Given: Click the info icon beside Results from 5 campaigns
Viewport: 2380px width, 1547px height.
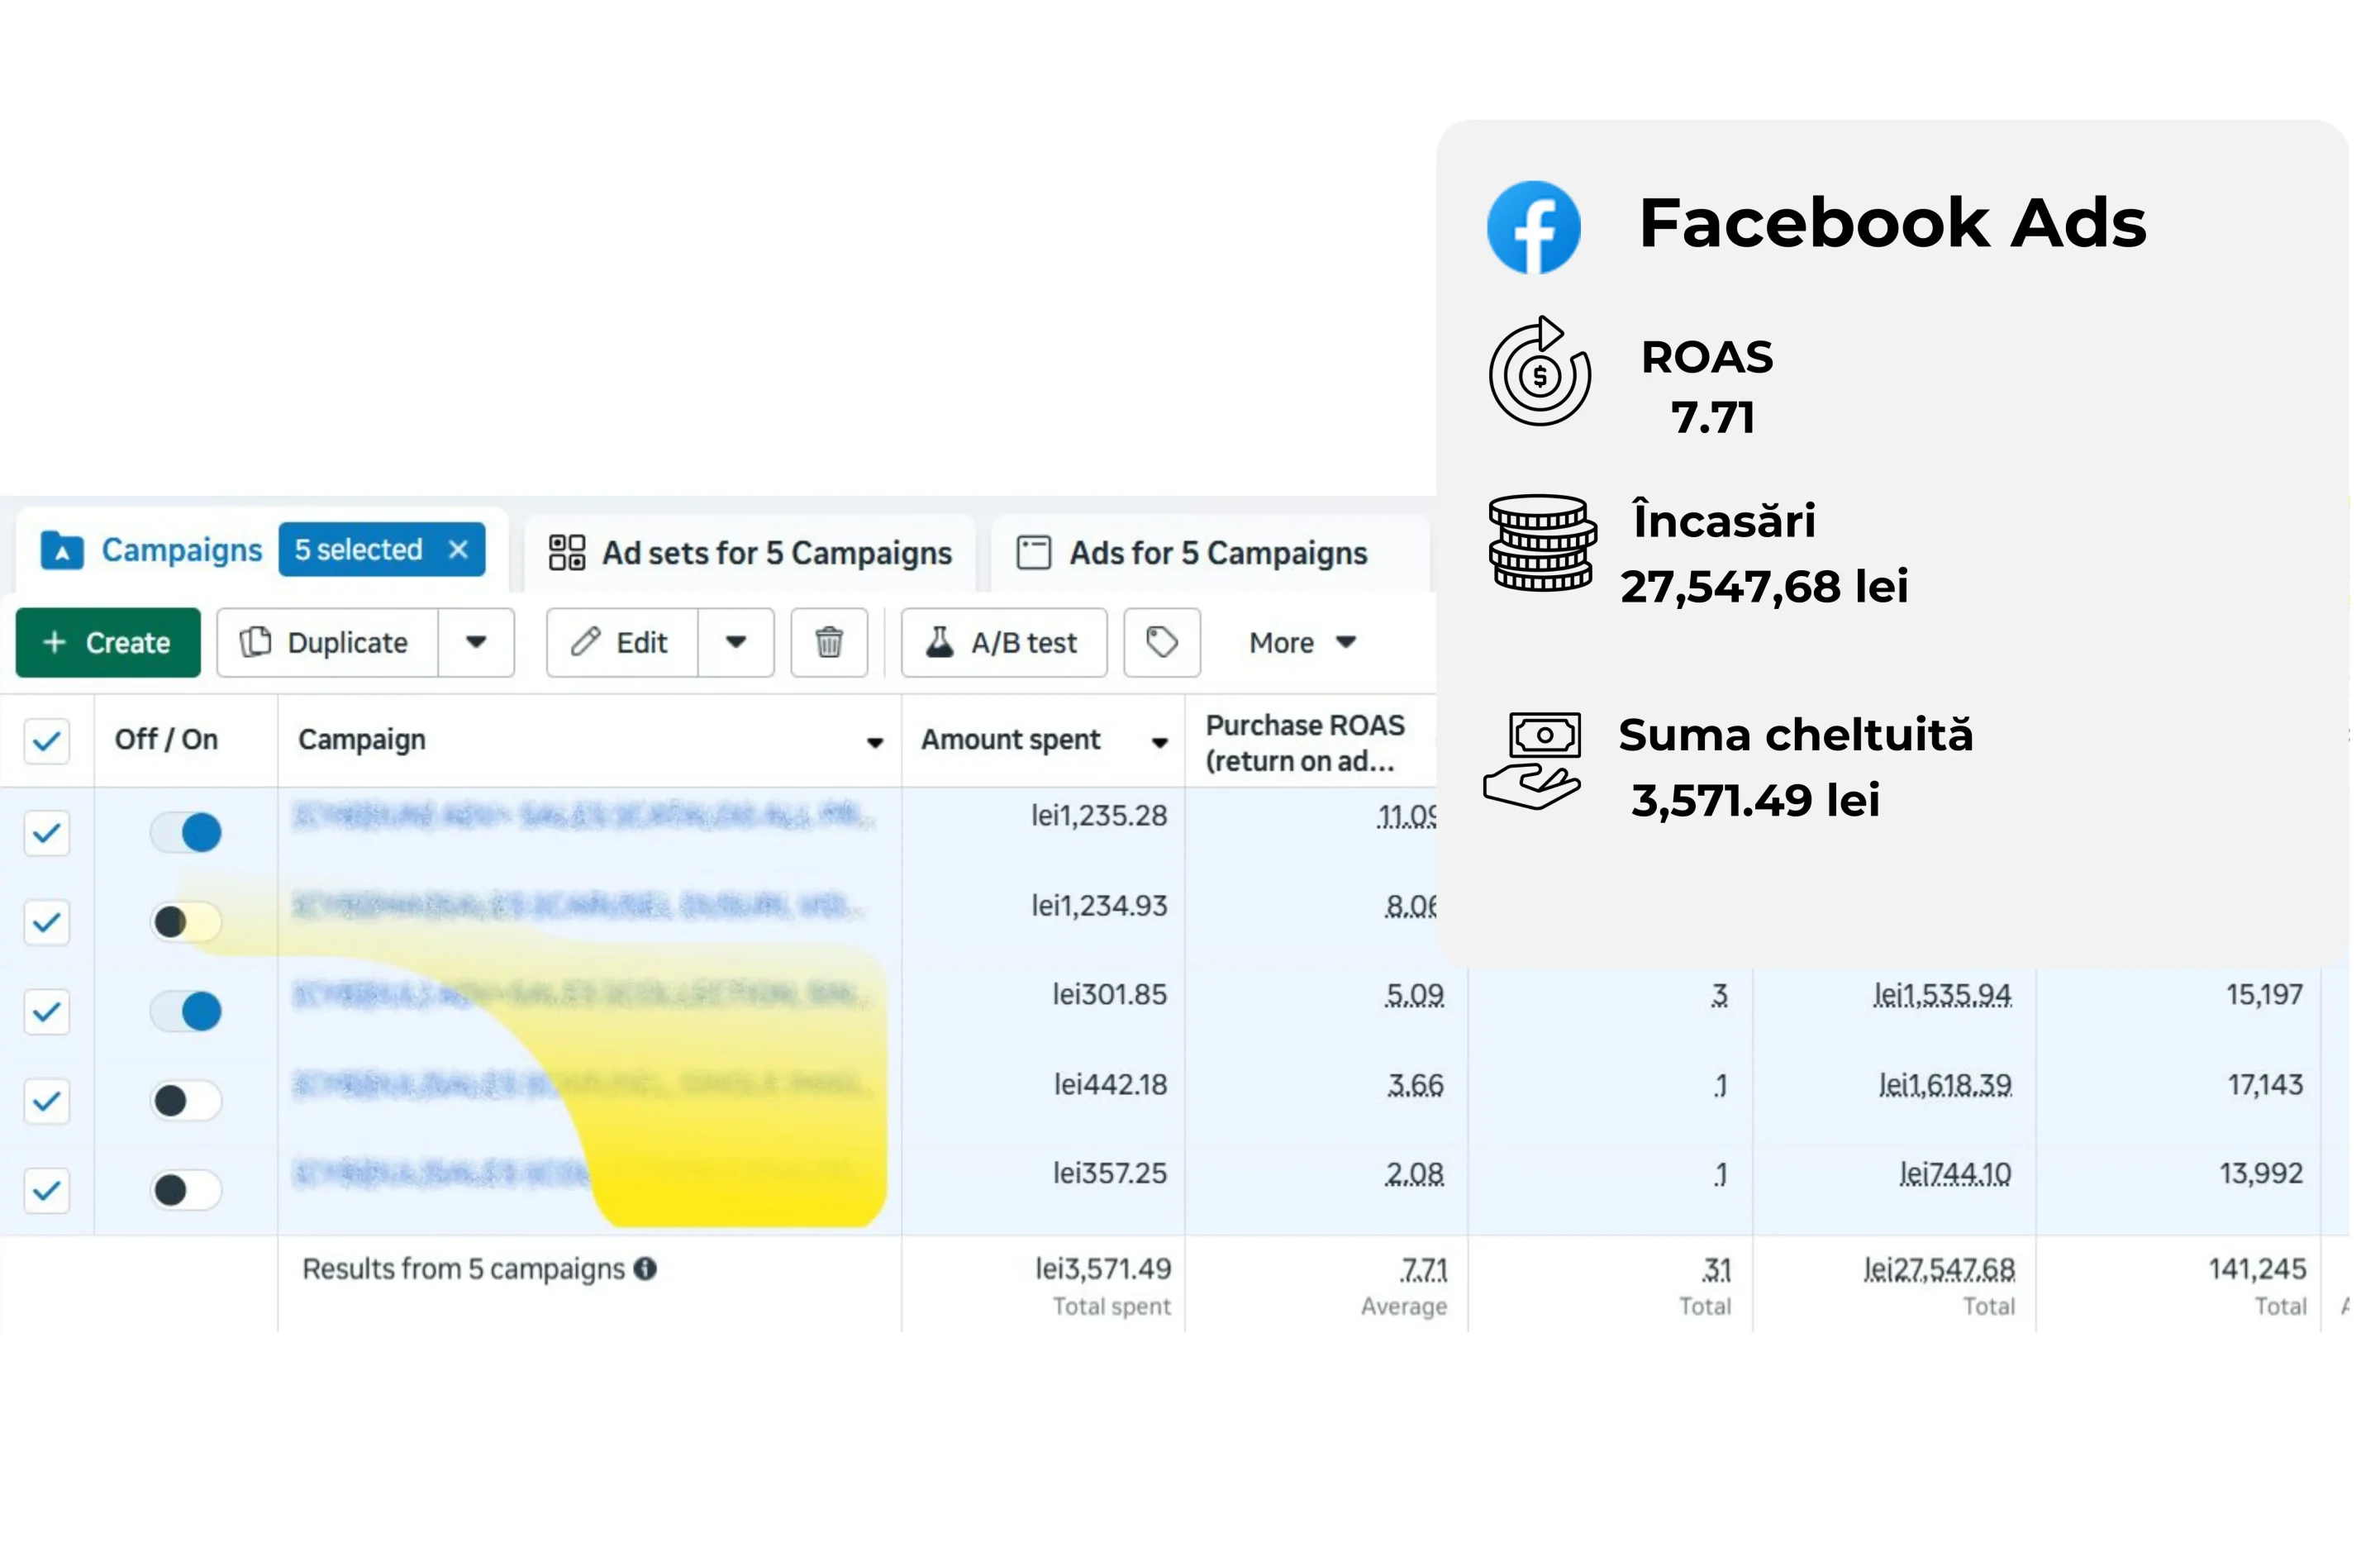Looking at the screenshot, I should 645,1268.
